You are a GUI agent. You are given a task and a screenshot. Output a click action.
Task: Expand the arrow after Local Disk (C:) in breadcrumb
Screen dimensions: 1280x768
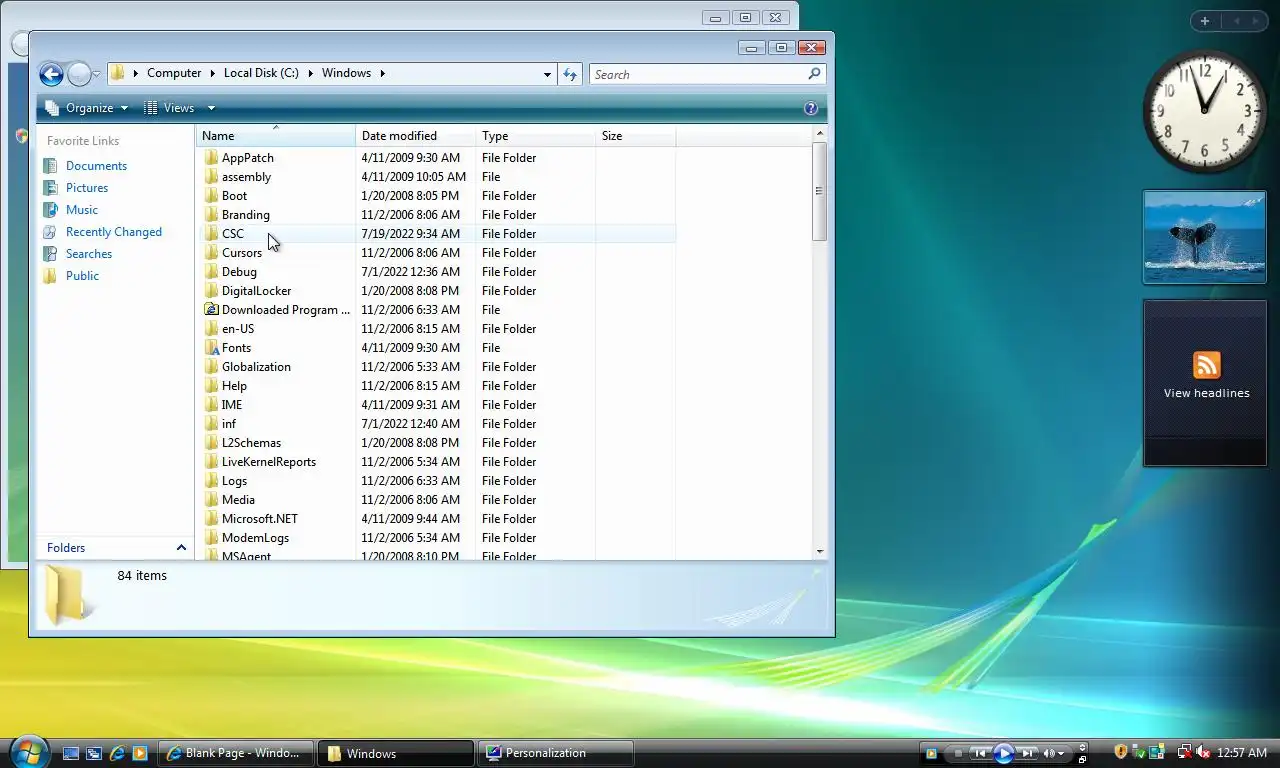tap(310, 73)
